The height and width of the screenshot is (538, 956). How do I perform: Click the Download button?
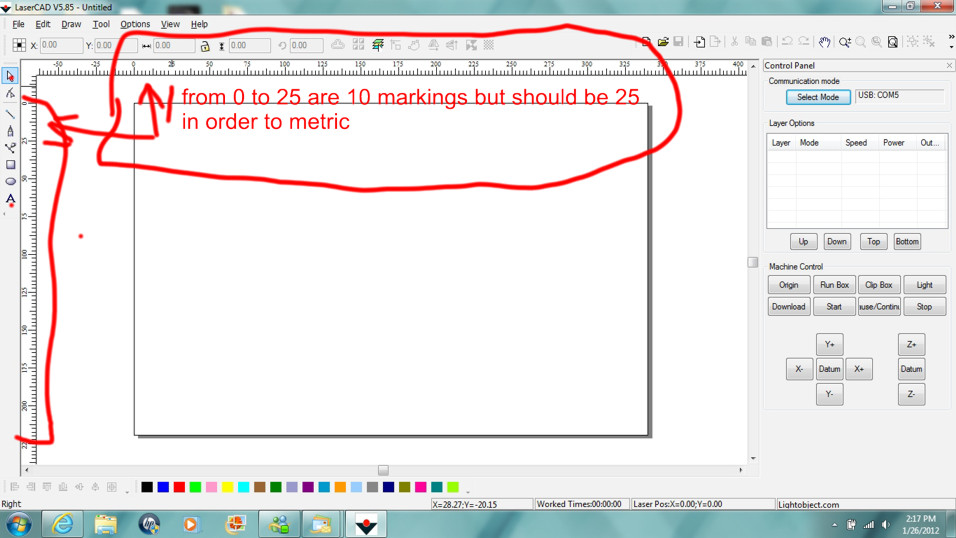tap(788, 307)
